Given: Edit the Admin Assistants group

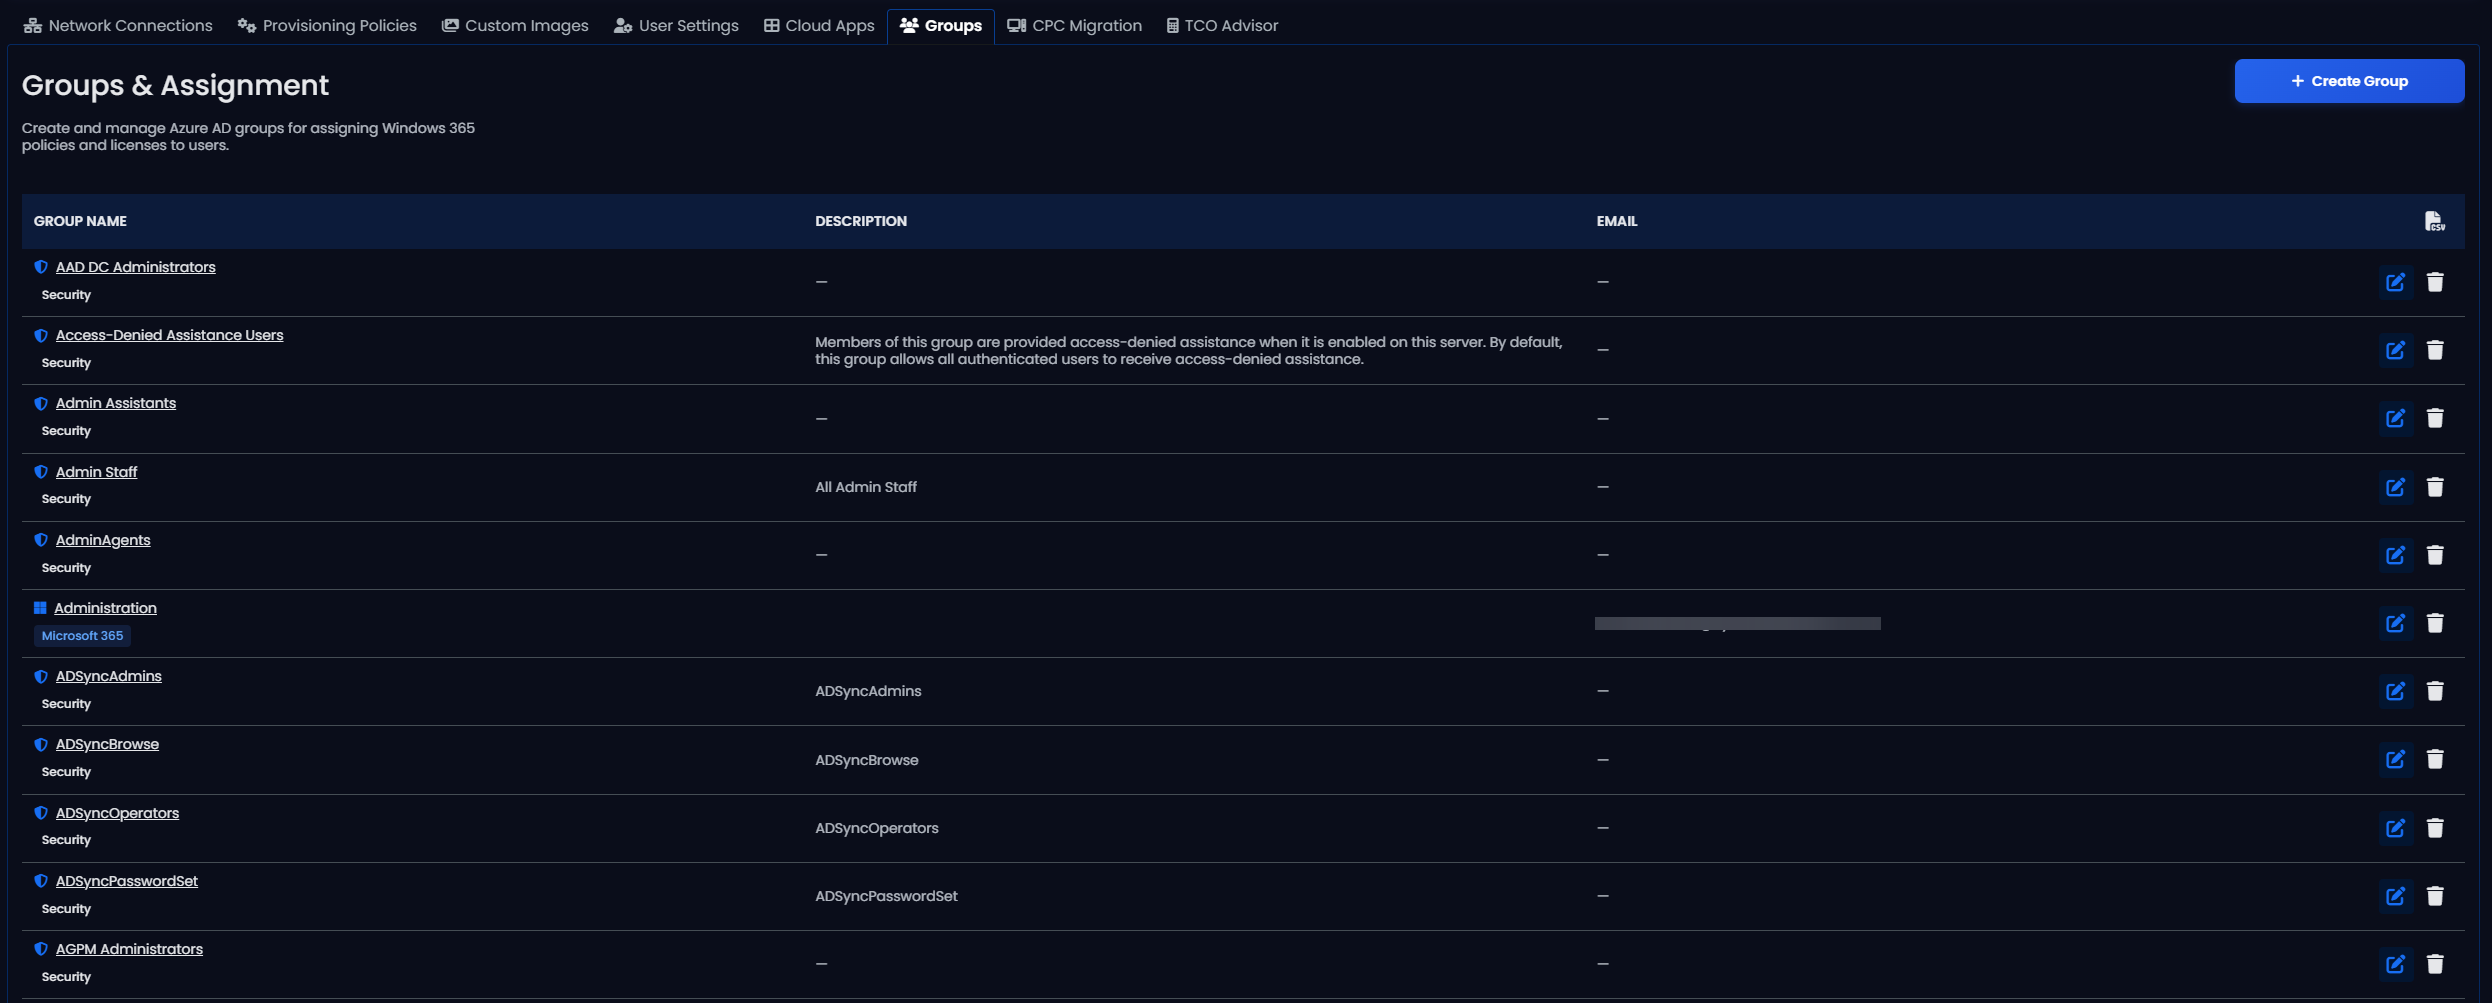Looking at the screenshot, I should click(2395, 419).
